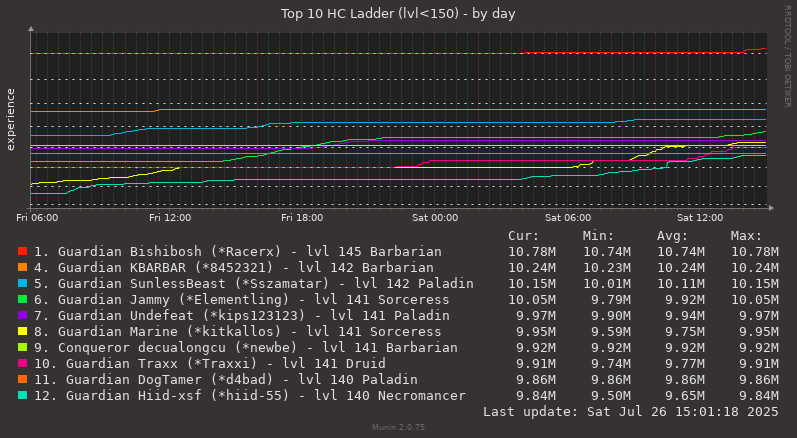The width and height of the screenshot is (797, 438).
Task: Click the 'Avg:' column header
Action: 672,236
